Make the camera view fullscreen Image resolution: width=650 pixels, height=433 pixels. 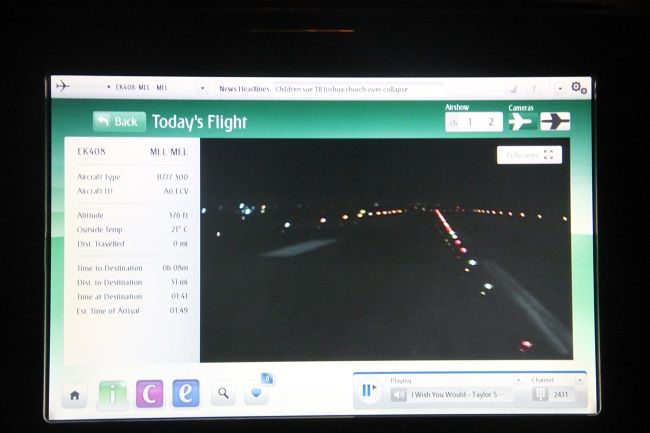(529, 155)
